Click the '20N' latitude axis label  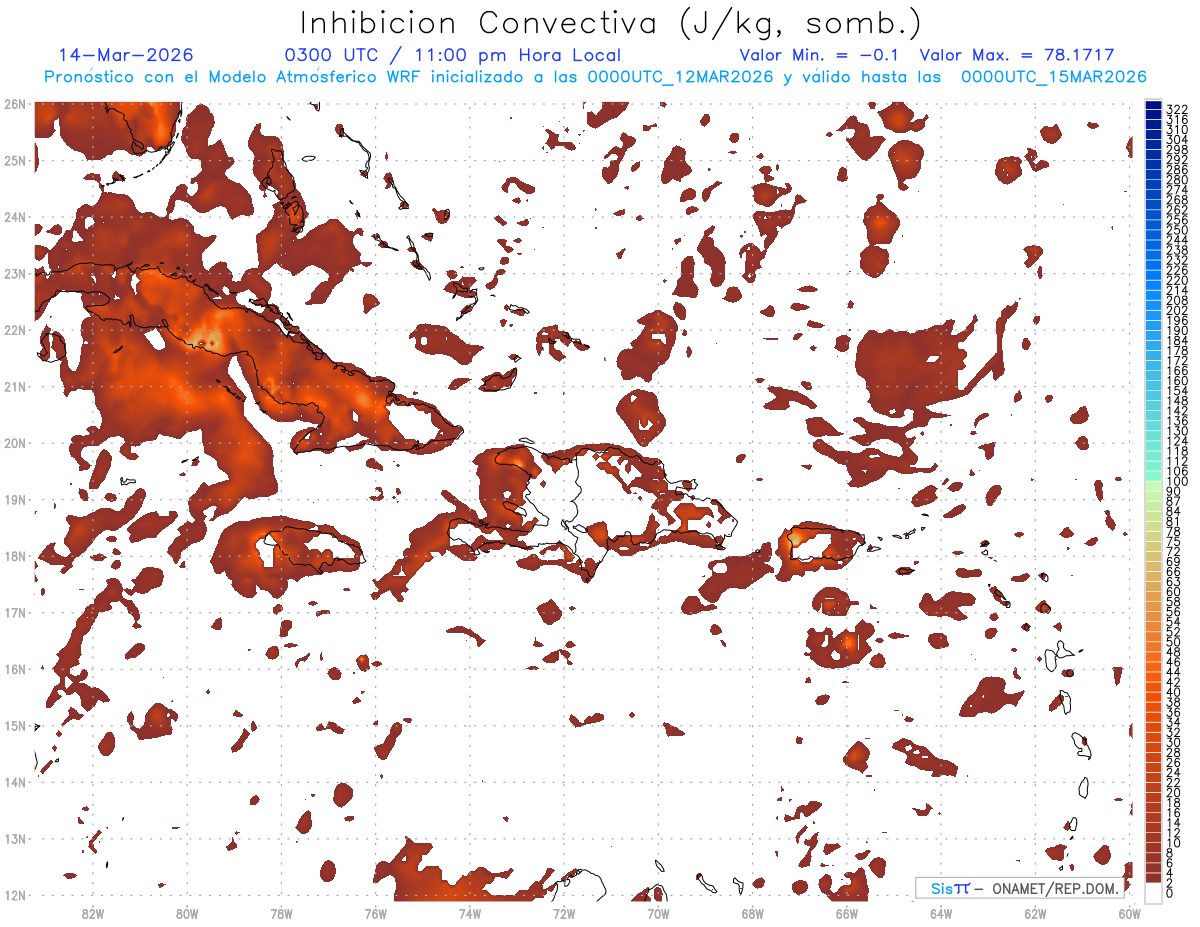pos(14,443)
